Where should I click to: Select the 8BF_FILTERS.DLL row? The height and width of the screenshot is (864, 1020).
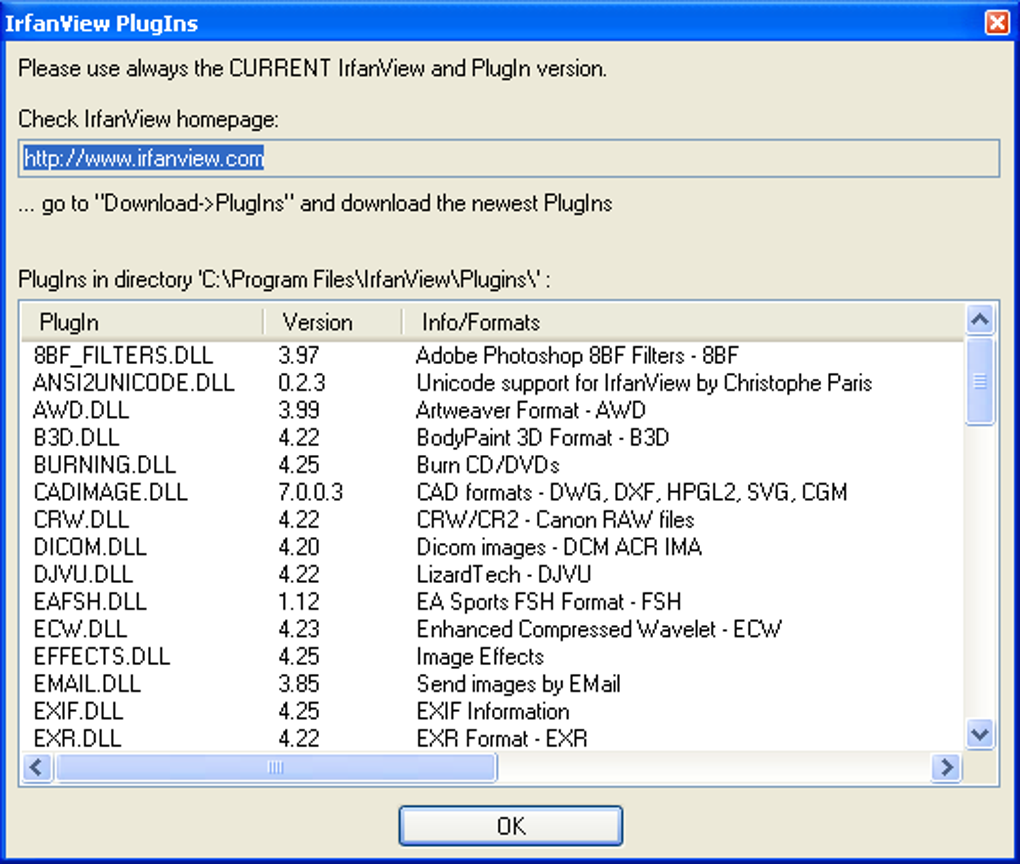click(x=492, y=355)
